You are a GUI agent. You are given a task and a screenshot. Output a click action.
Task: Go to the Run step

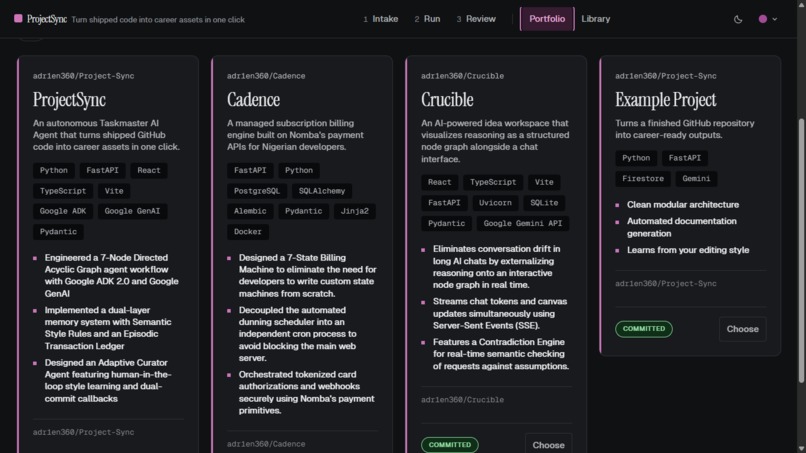point(427,19)
